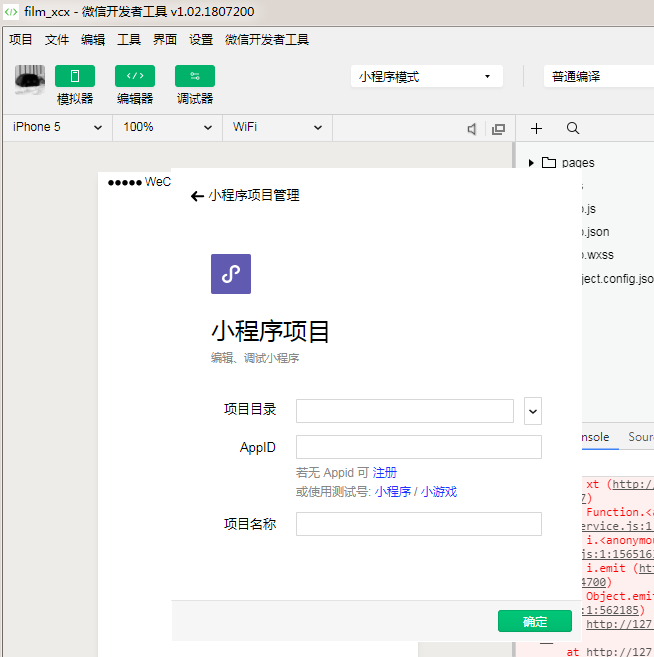Viewport: 654px width, 657px height.
Task: Click the green 确定 confirm button
Action: (535, 621)
